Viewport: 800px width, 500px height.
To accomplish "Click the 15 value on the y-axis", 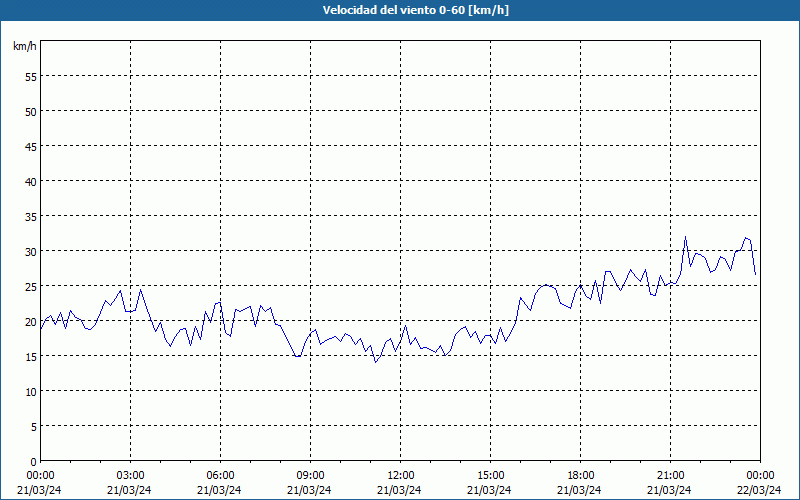I will [x=31, y=357].
